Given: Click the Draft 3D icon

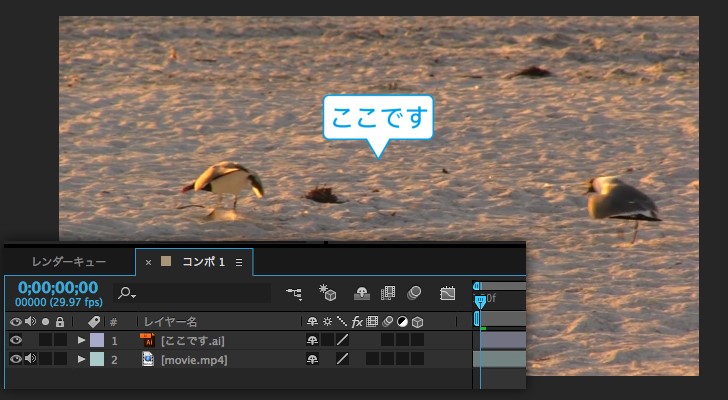Looking at the screenshot, I should tap(327, 293).
